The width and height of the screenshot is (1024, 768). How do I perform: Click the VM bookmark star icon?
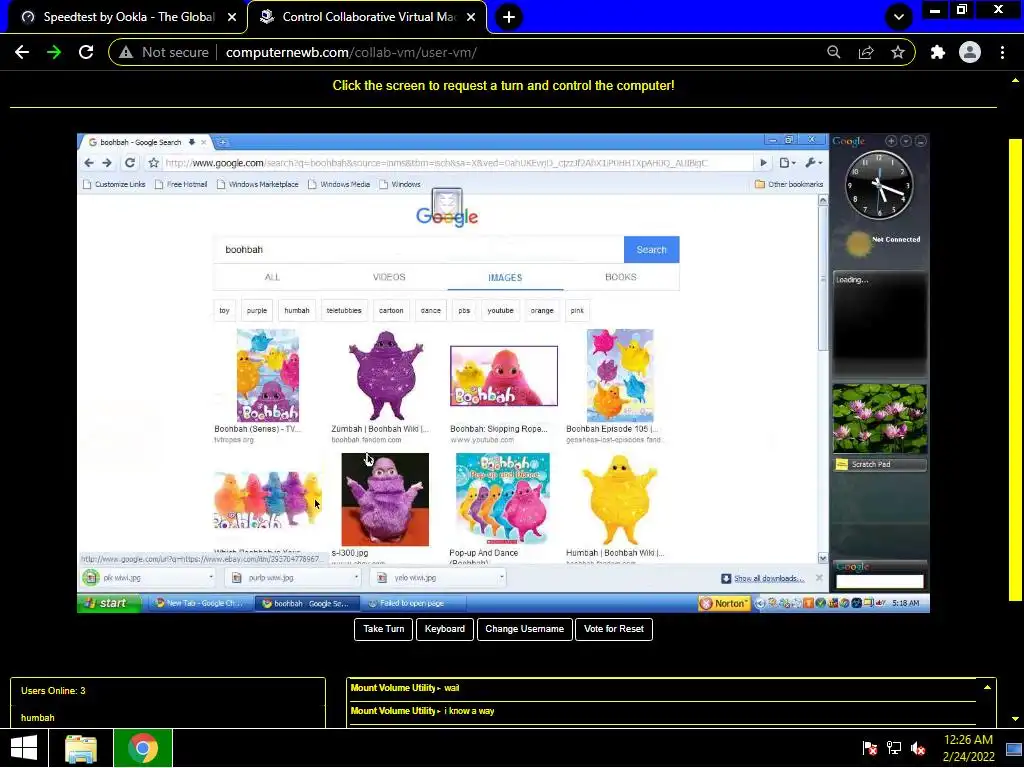[153, 163]
